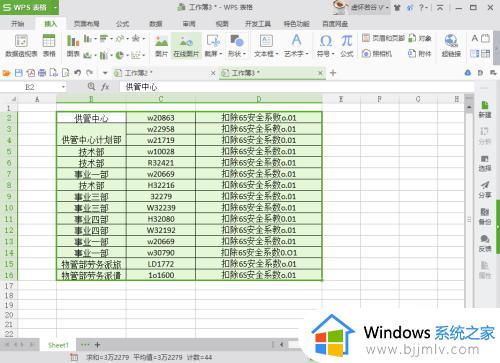Switch to the 公式 ribbon tab
Viewport: 500px width, 363px height.
pos(122,24)
